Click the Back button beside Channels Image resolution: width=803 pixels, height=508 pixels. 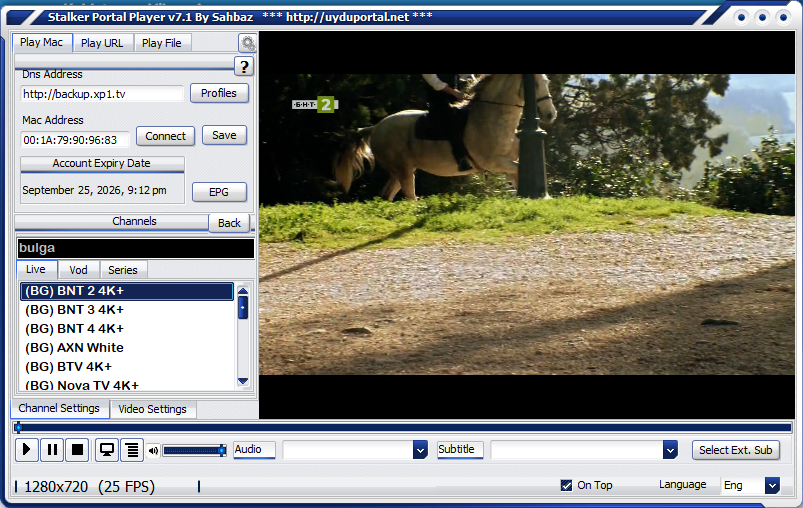pyautogui.click(x=229, y=223)
